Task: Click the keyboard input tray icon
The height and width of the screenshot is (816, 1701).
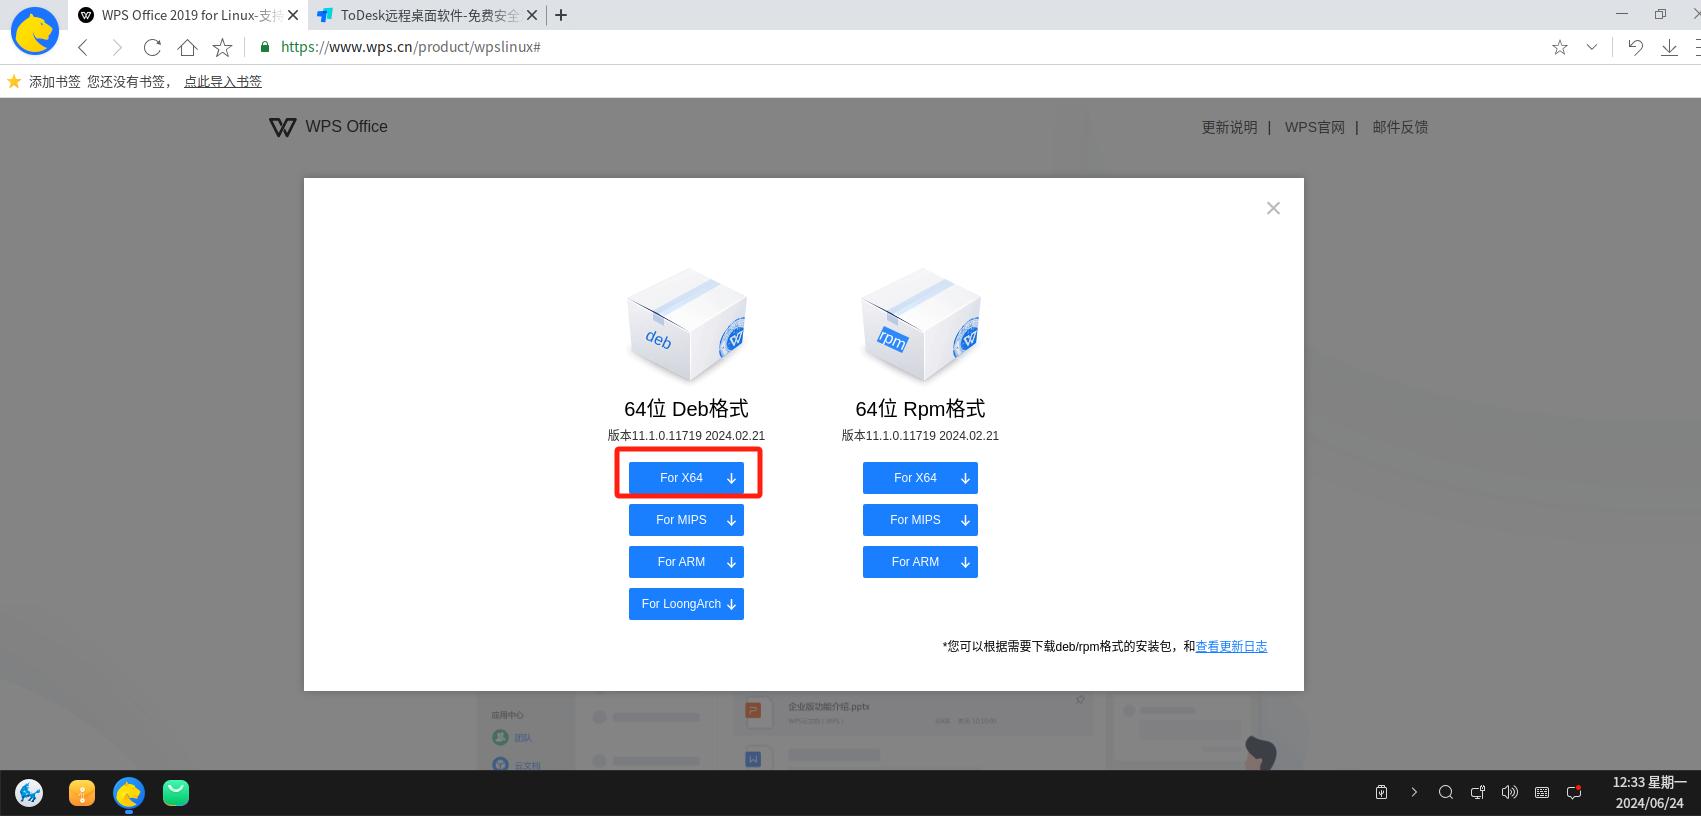Action: coord(1542,792)
